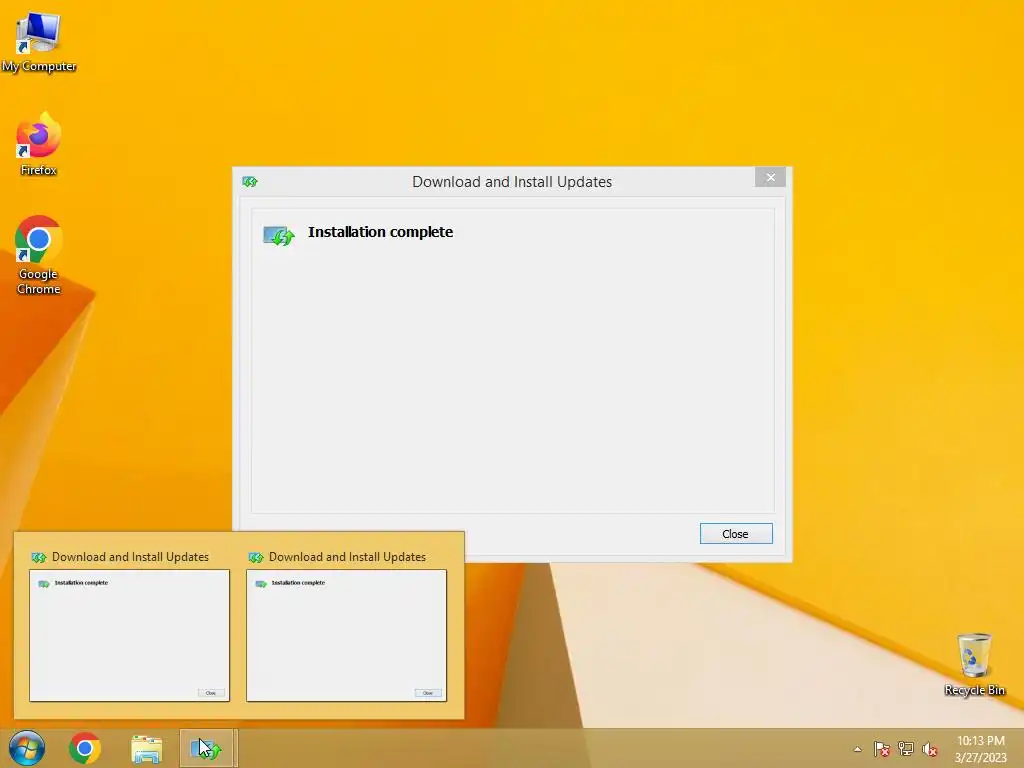Select the first Download and Install Updates thumbnail
1024x768 pixels.
[x=129, y=635]
